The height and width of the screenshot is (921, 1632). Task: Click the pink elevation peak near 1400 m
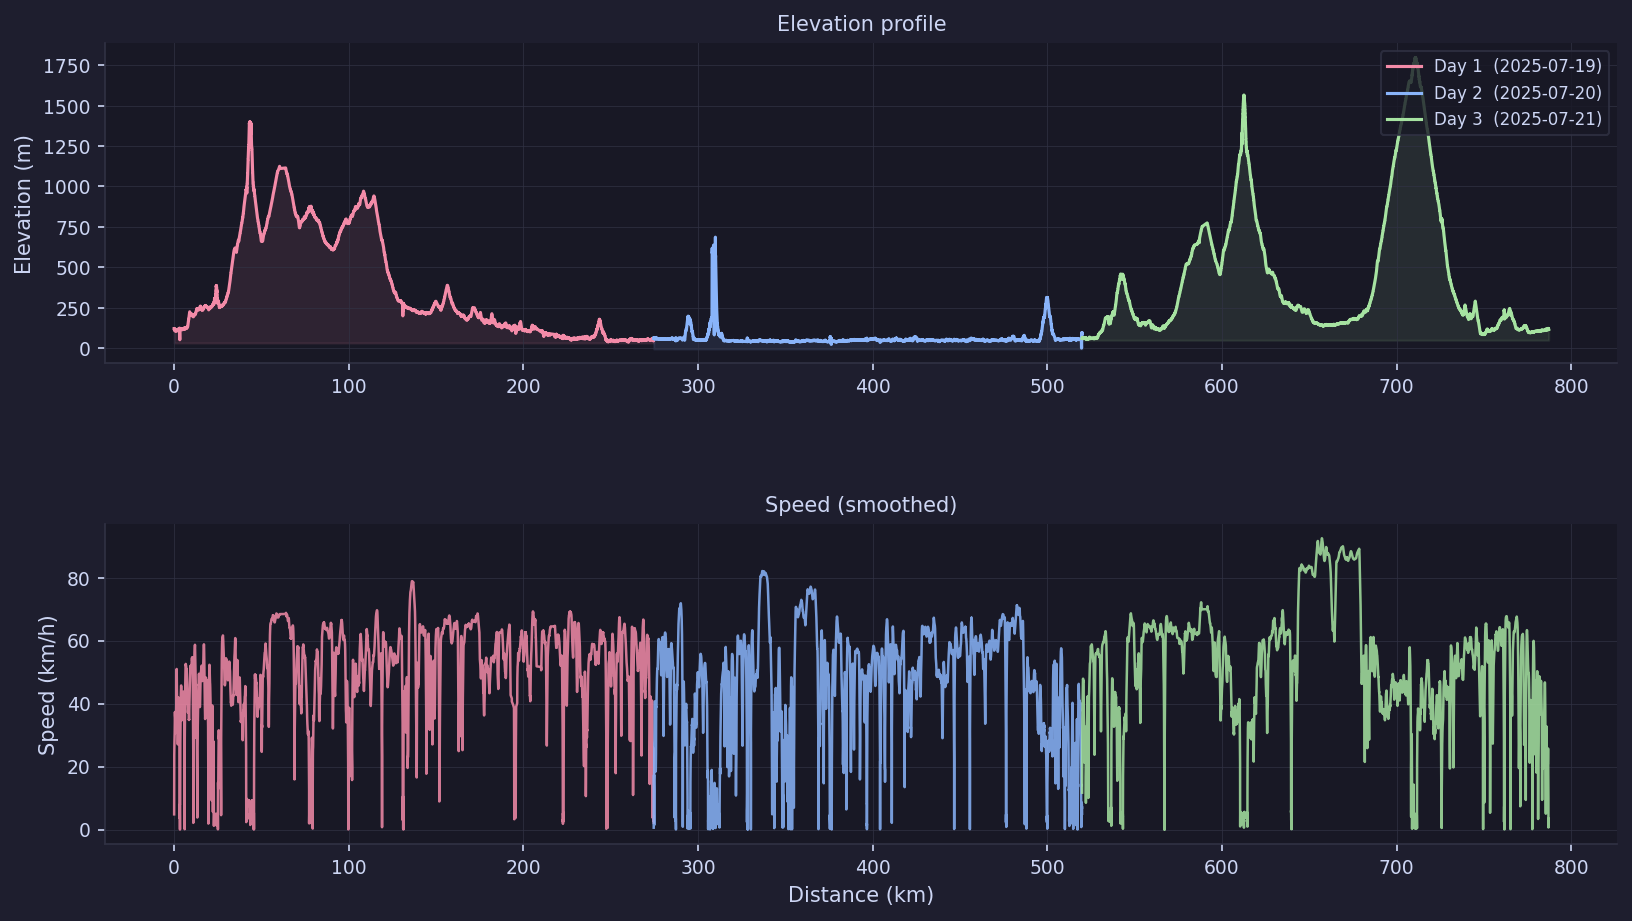pos(251,123)
